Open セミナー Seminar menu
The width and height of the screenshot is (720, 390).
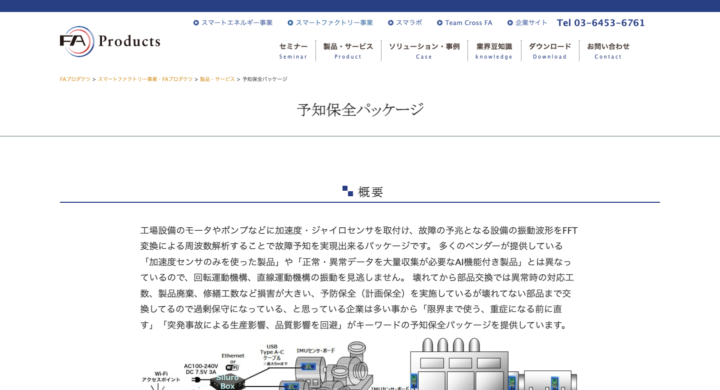click(293, 51)
